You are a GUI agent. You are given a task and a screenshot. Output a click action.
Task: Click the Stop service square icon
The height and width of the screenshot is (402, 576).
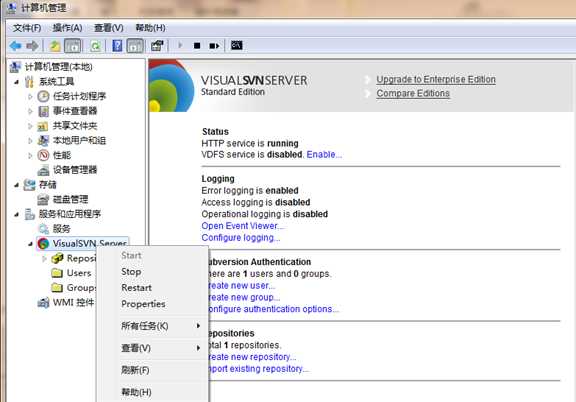(x=197, y=46)
